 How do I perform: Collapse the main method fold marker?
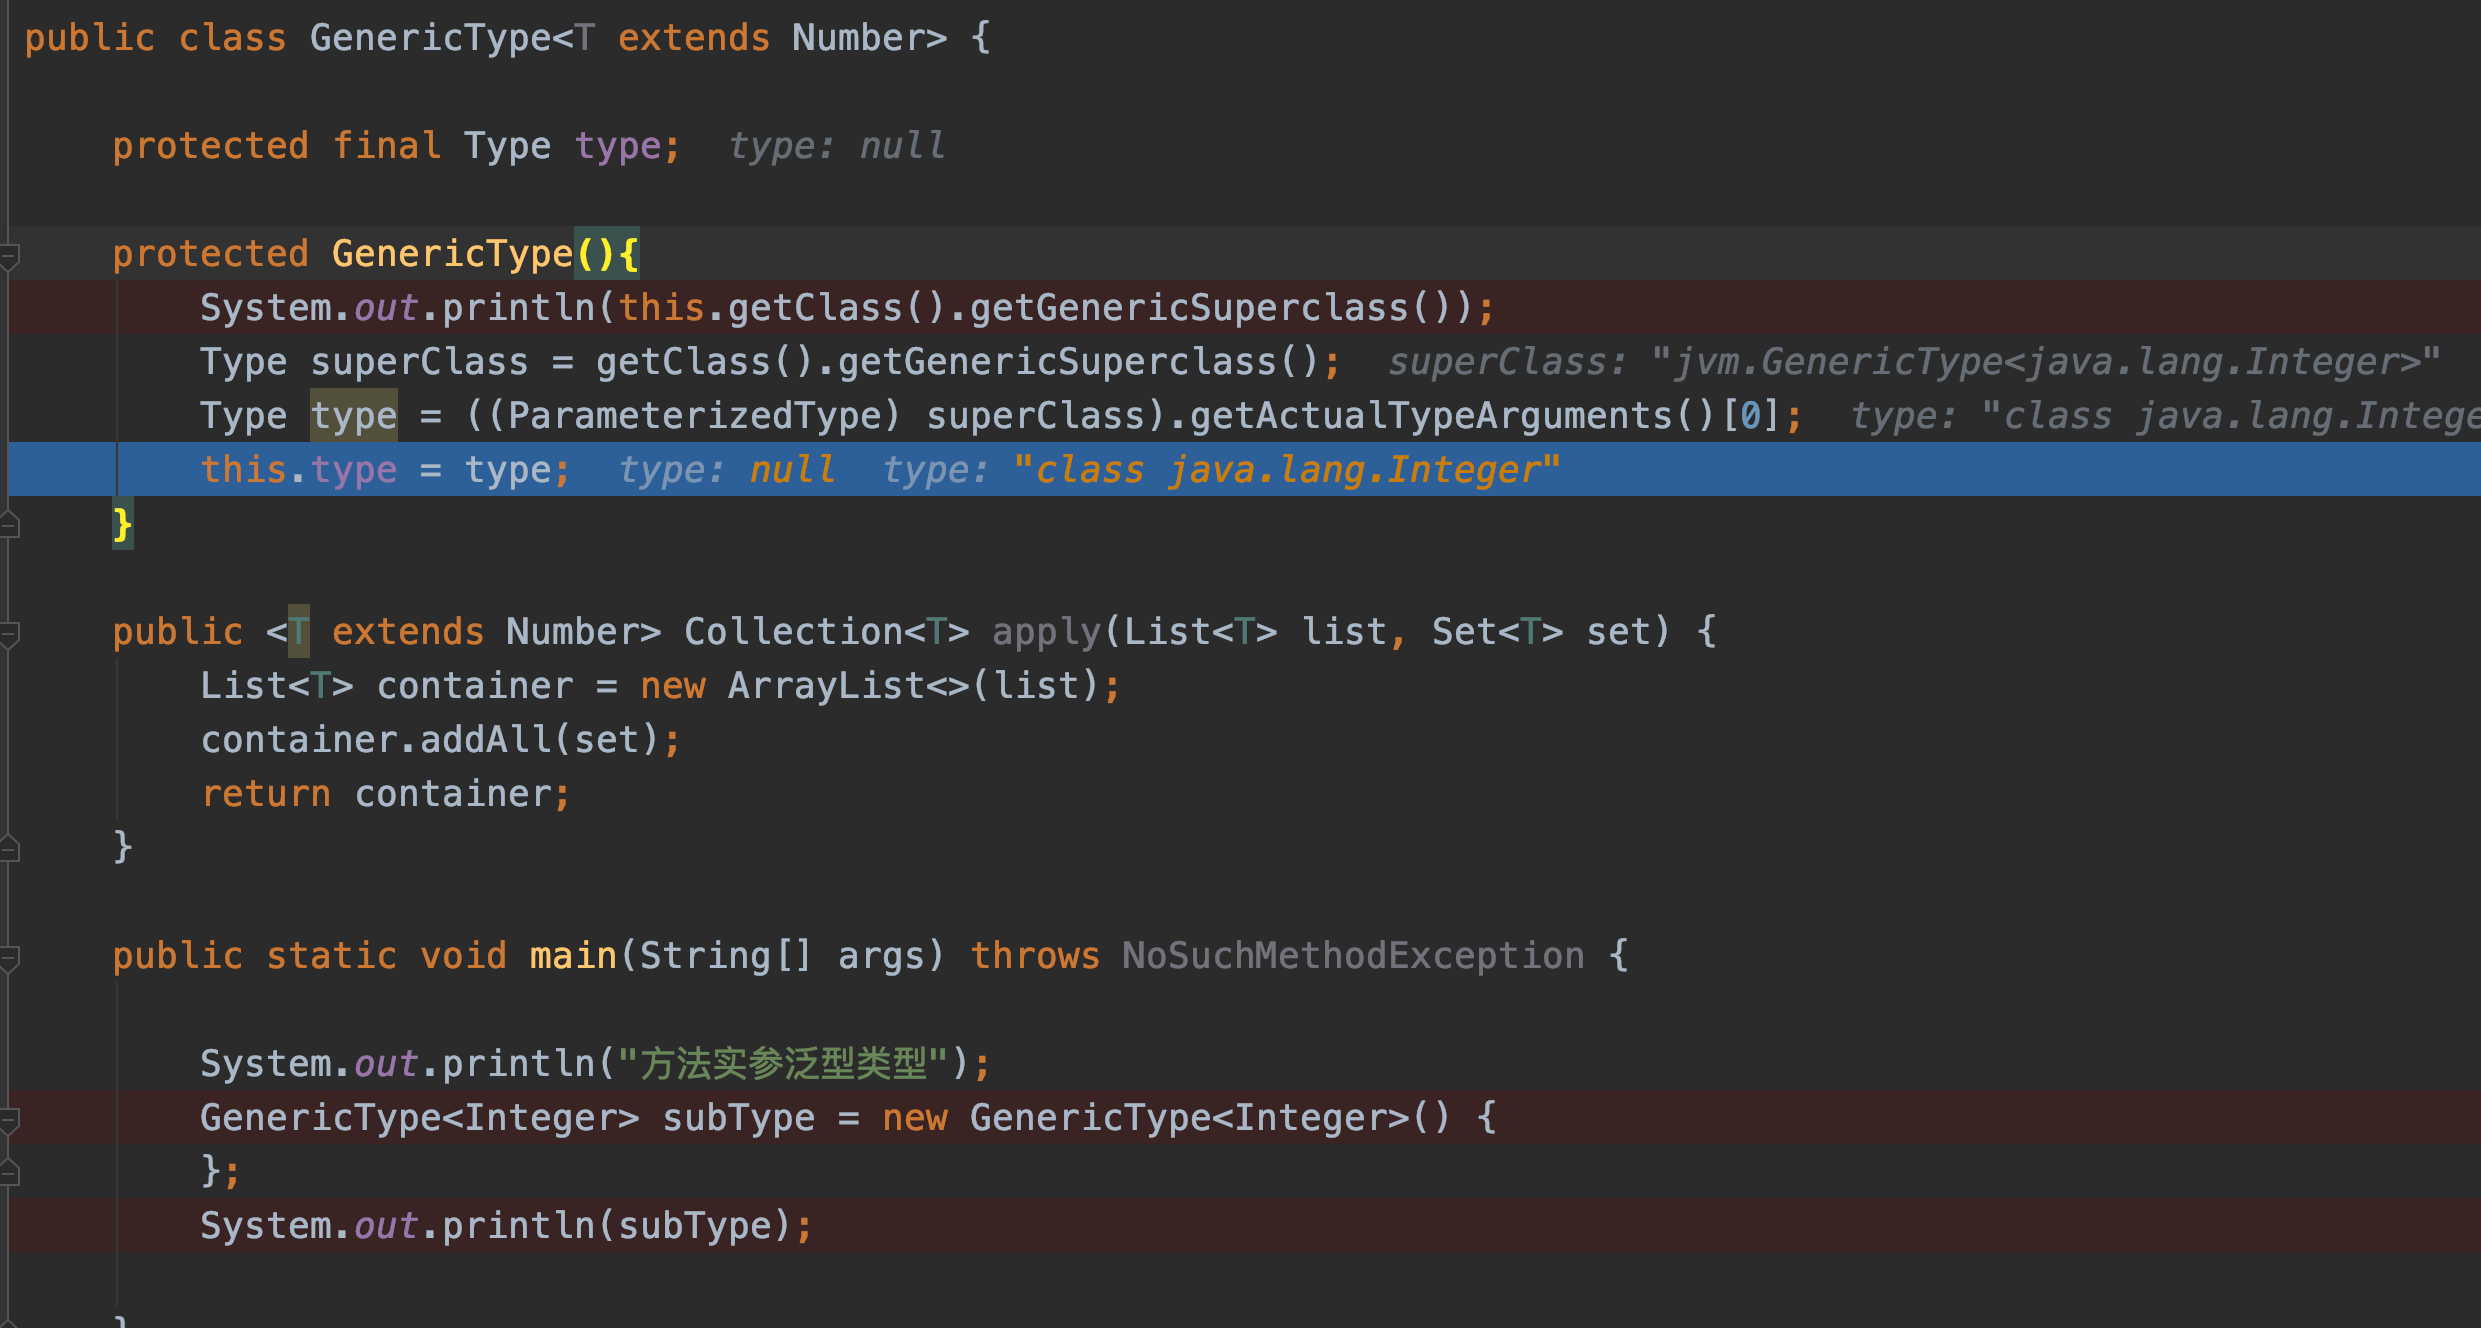(x=9, y=958)
